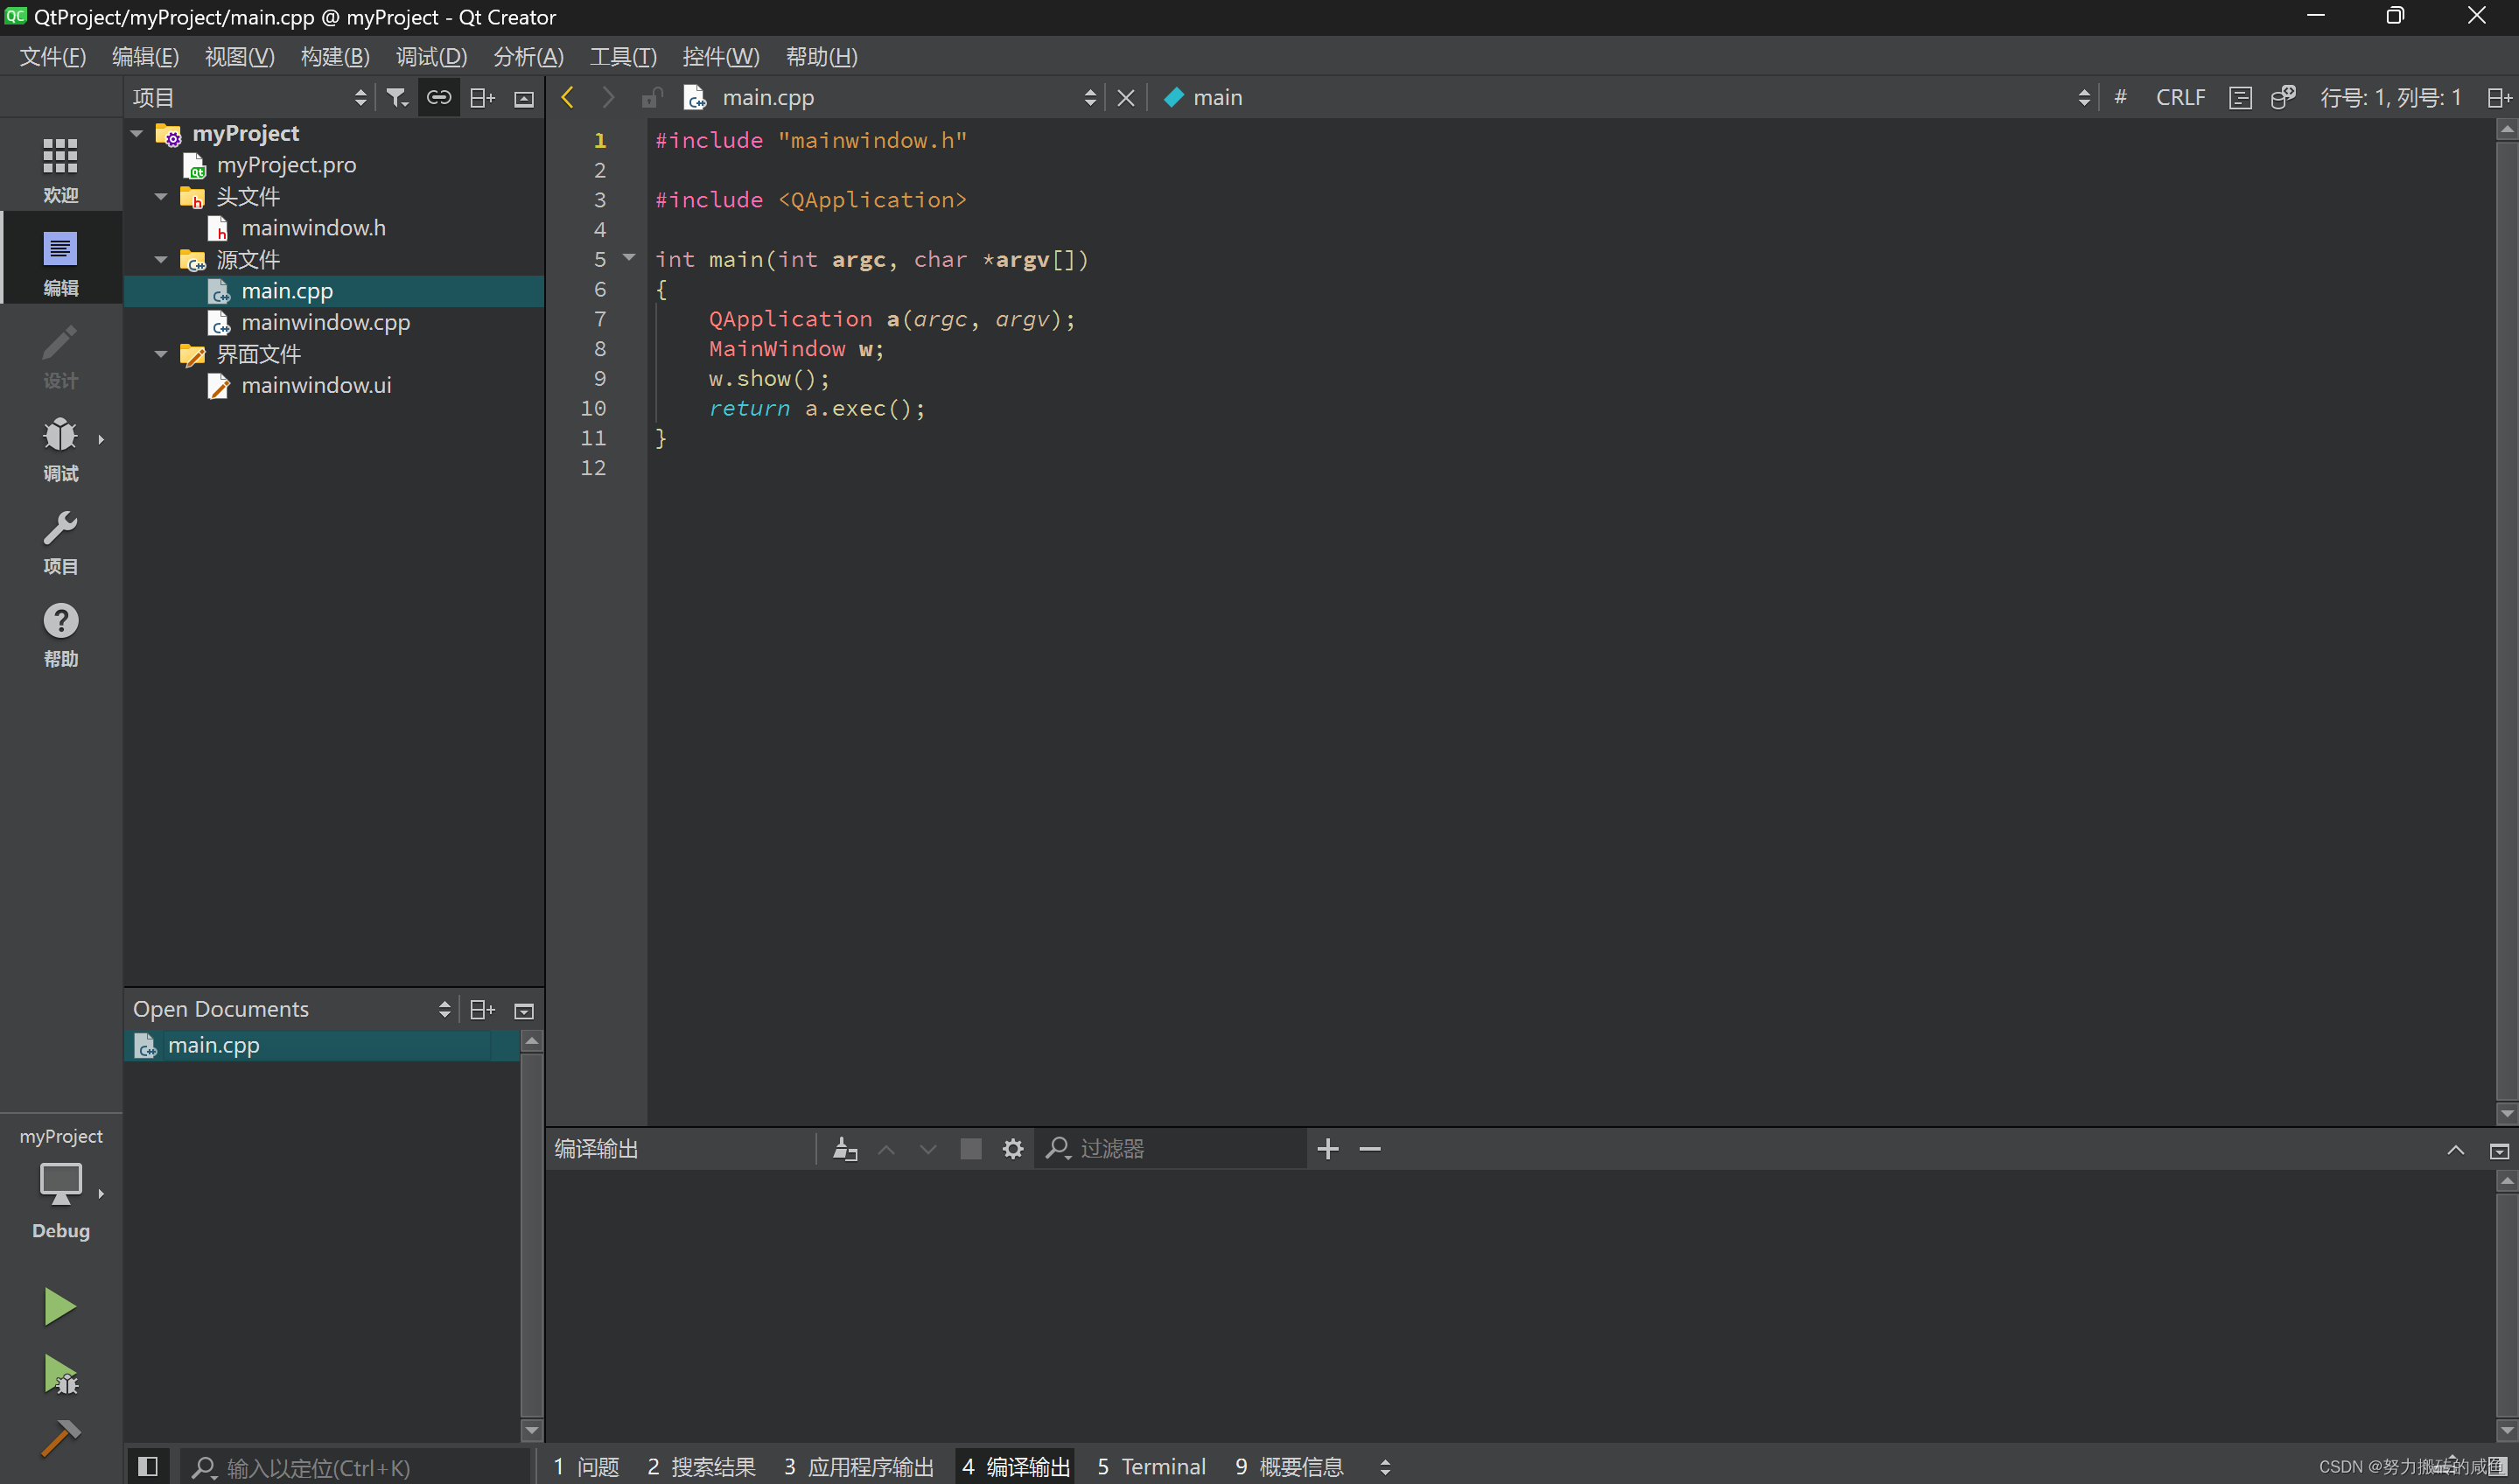Split the project panel

pos(482,97)
